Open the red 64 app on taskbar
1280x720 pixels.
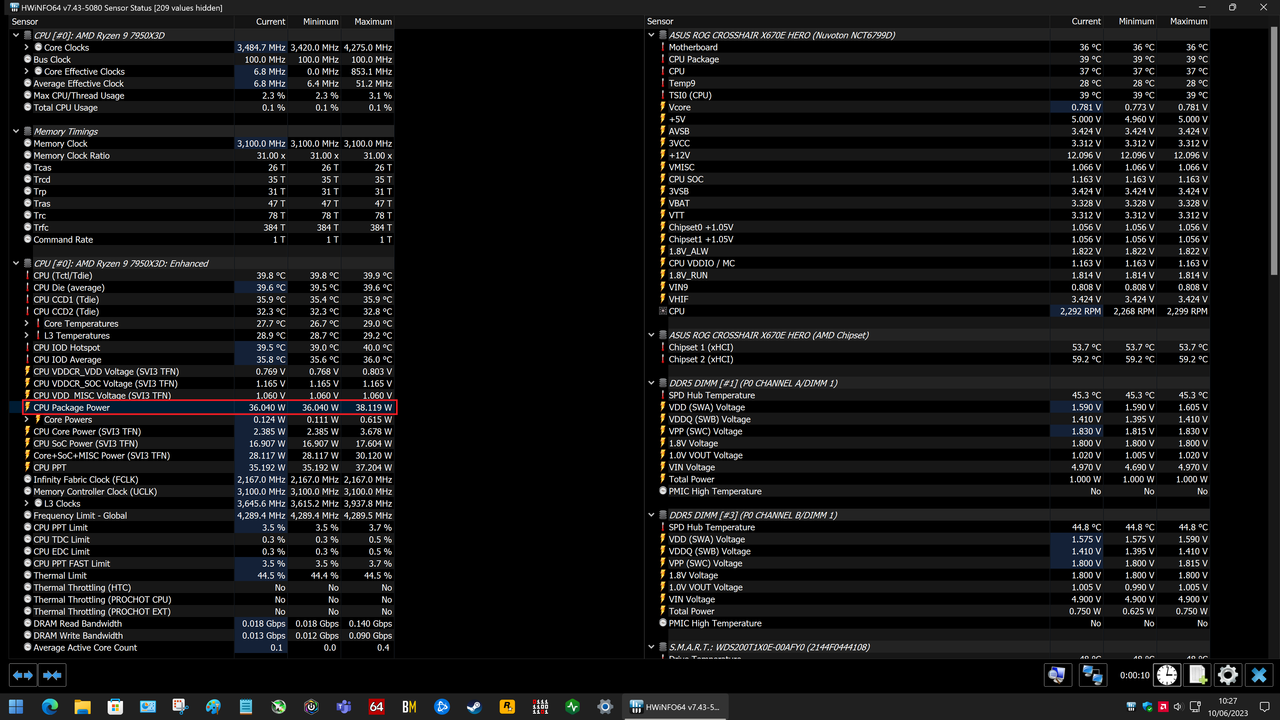[x=377, y=706]
